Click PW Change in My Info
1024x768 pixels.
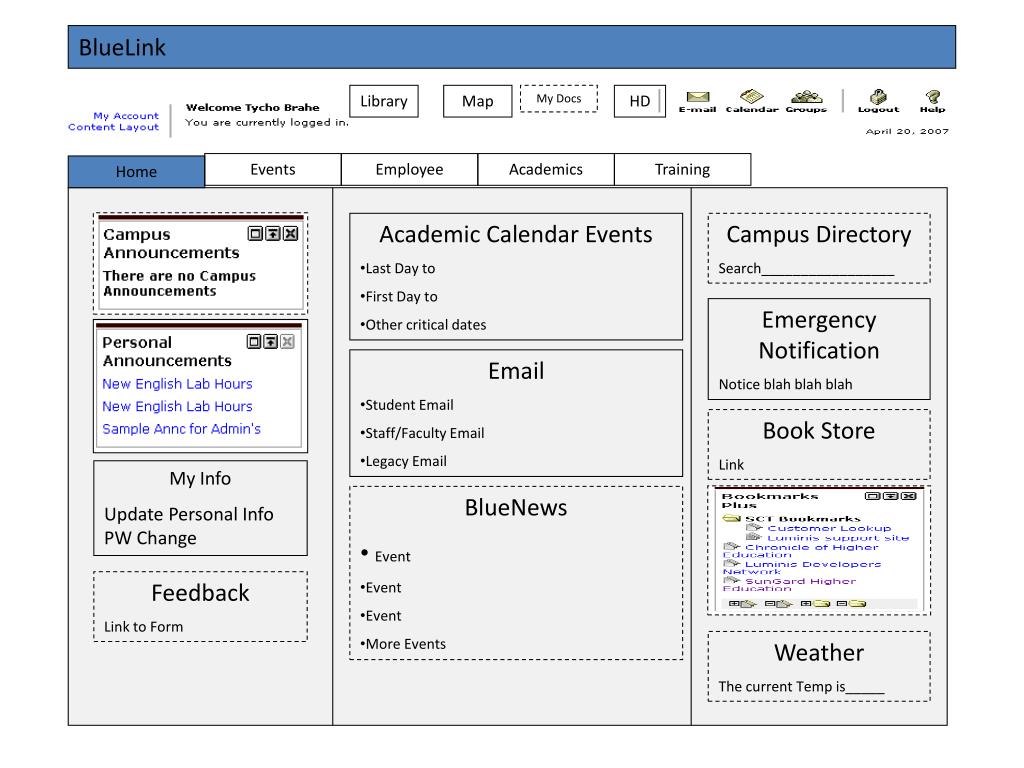(x=150, y=538)
